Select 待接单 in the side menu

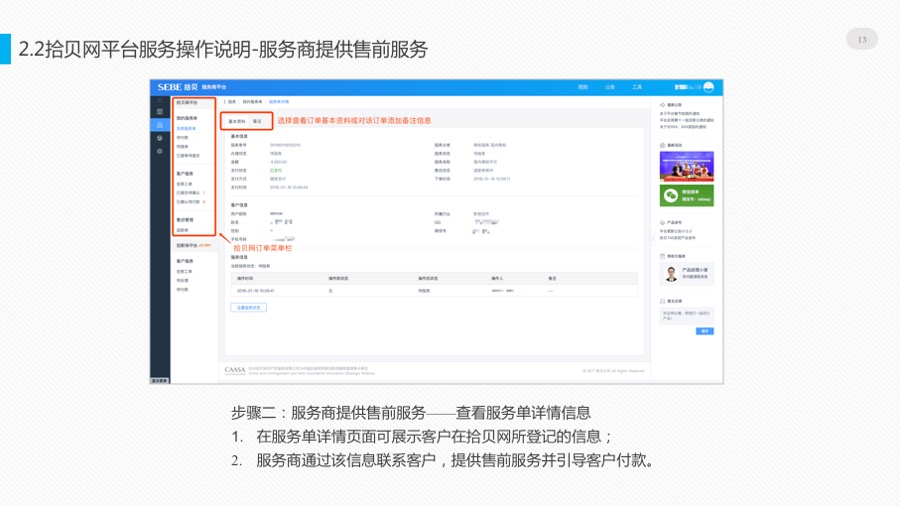click(x=182, y=147)
